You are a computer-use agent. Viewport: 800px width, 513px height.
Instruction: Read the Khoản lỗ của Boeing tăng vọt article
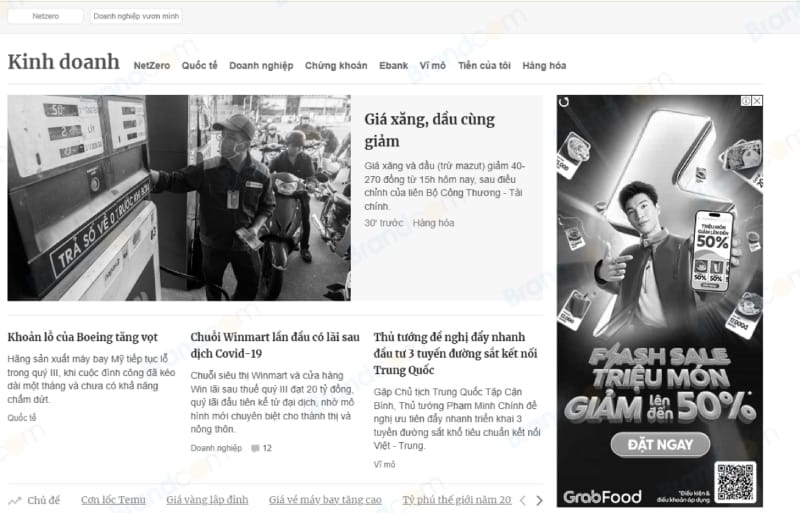(x=83, y=337)
